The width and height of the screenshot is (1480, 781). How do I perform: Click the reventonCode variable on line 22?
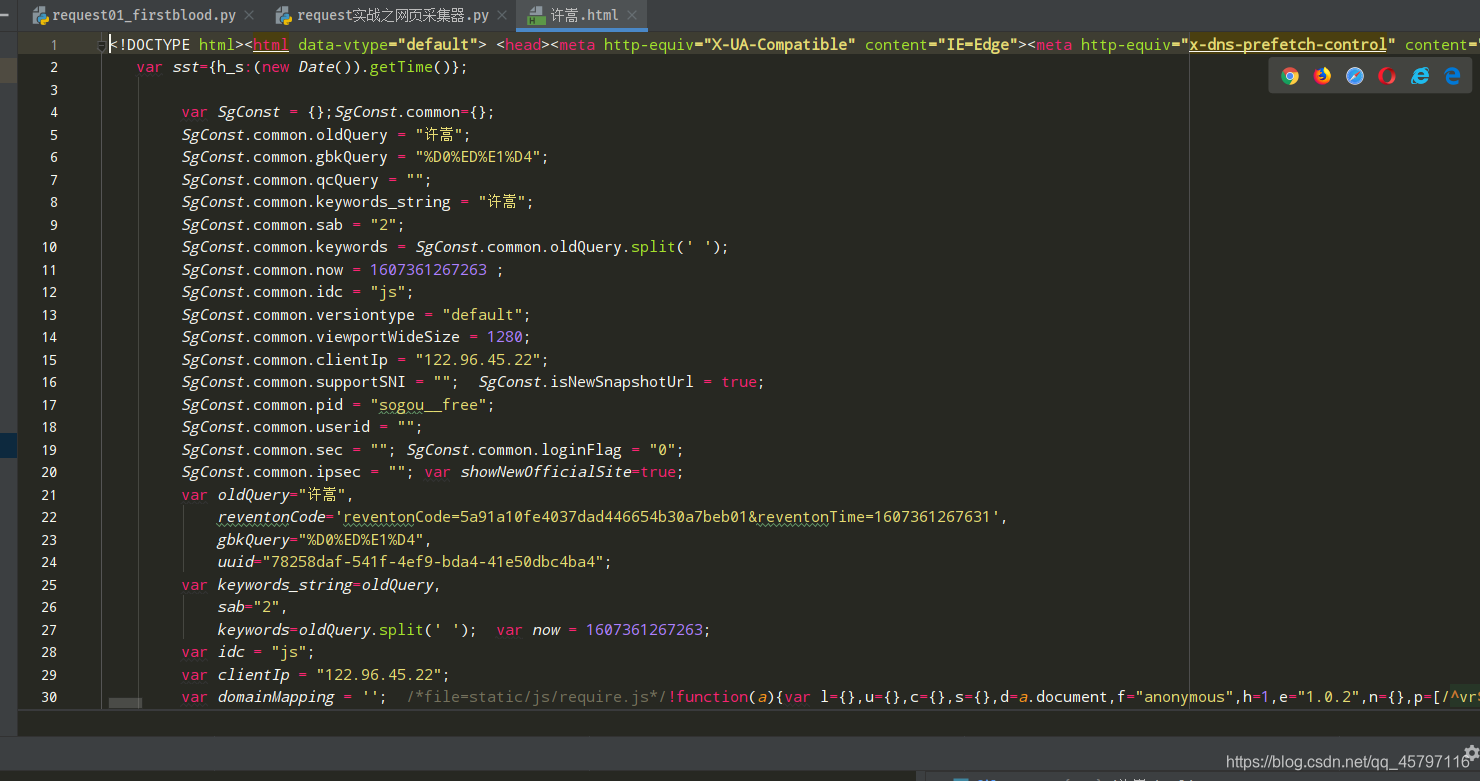(x=272, y=517)
